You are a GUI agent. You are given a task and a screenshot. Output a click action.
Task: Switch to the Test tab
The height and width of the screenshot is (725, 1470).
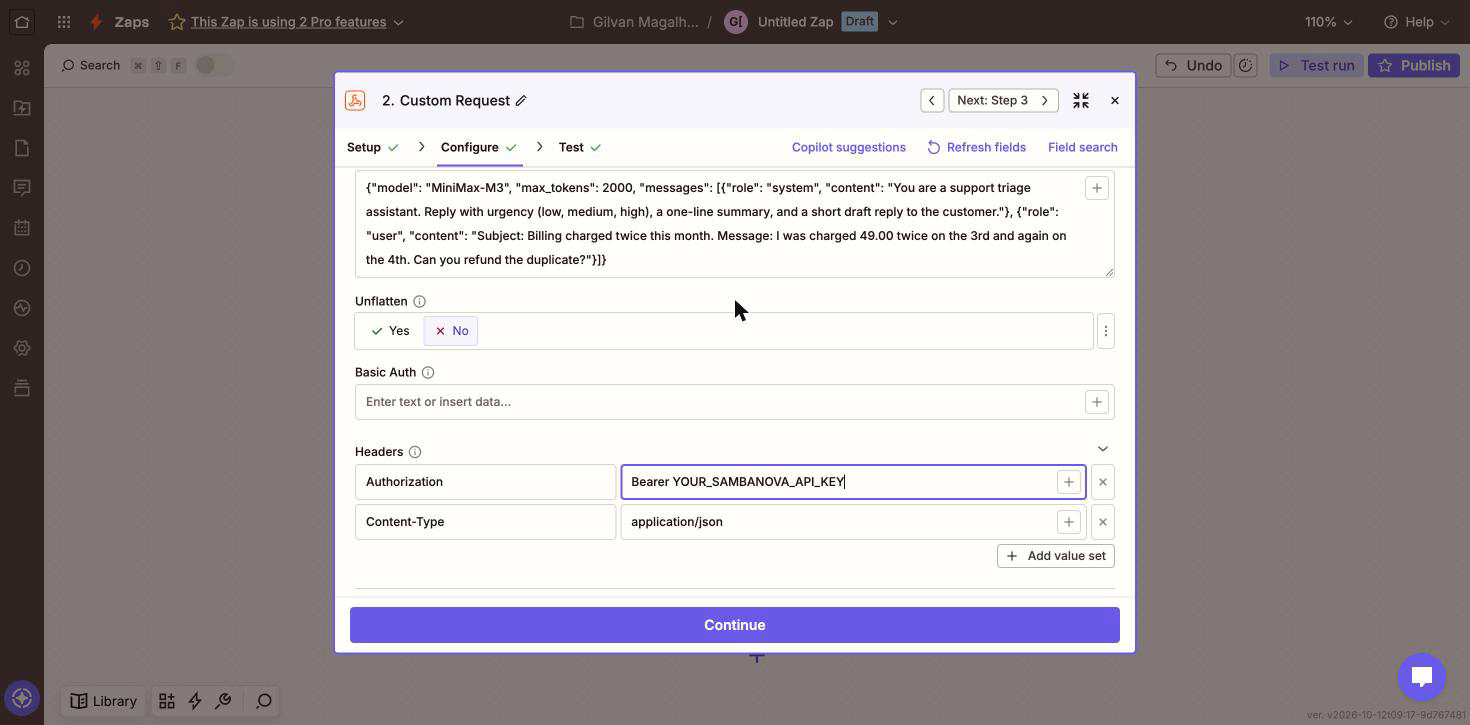580,147
